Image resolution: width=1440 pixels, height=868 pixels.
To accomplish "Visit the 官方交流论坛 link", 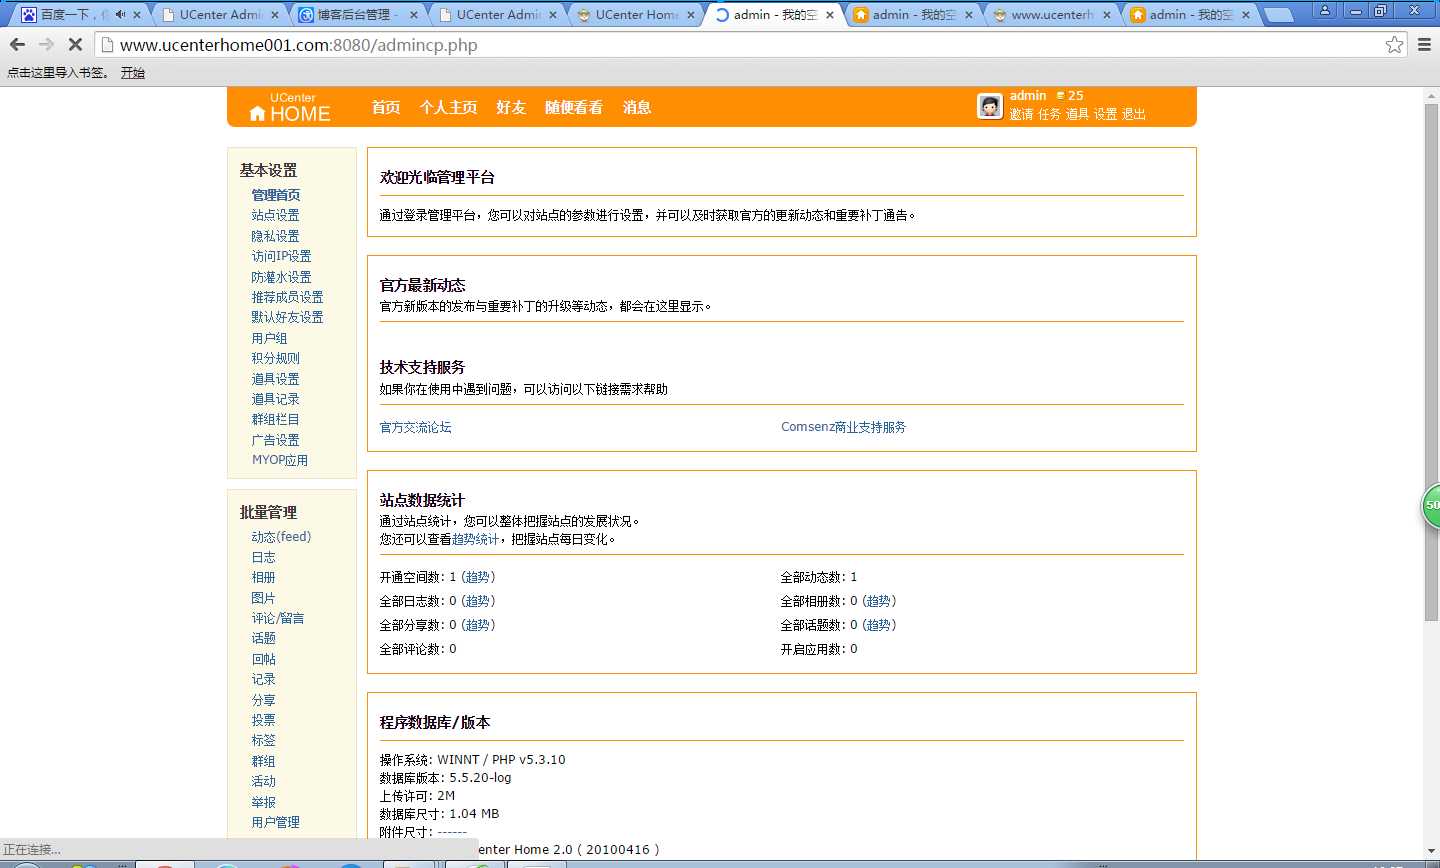I will (x=416, y=427).
